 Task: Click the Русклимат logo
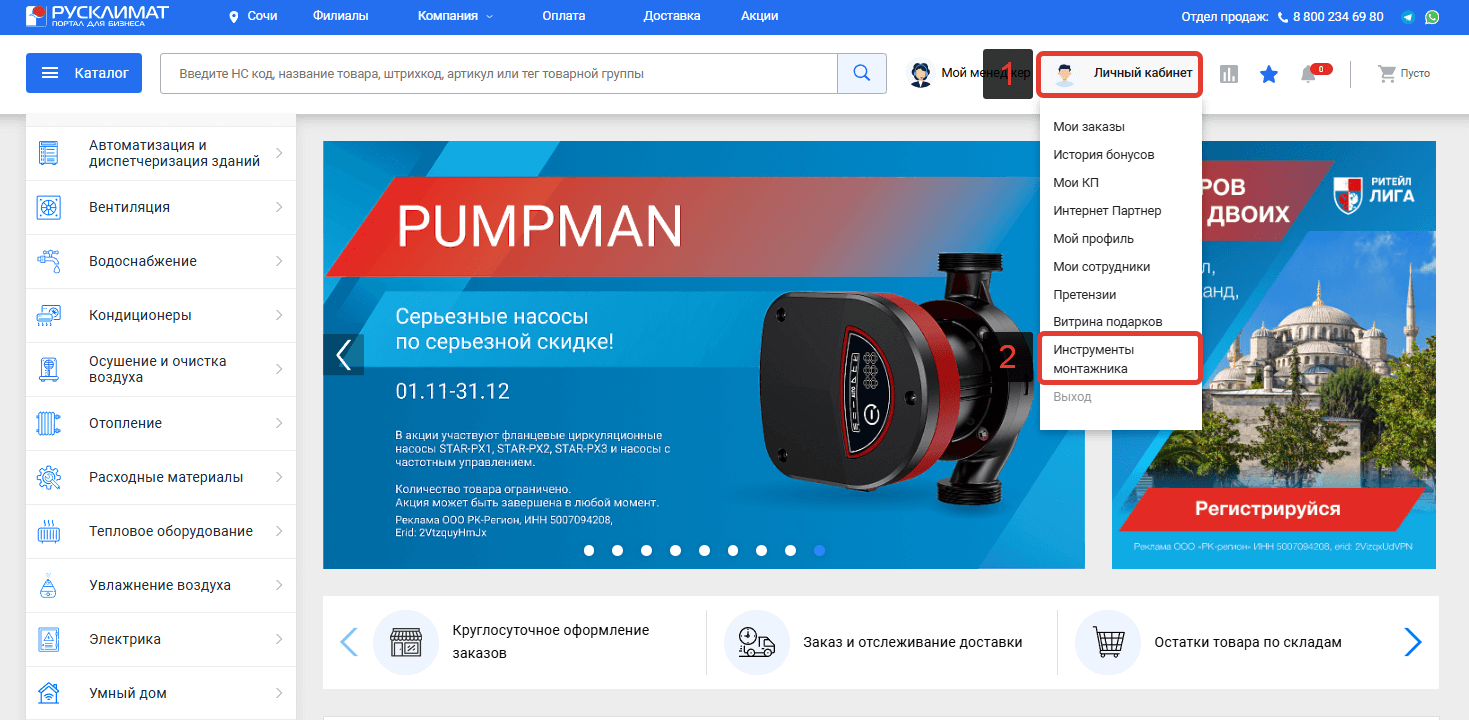pos(97,15)
